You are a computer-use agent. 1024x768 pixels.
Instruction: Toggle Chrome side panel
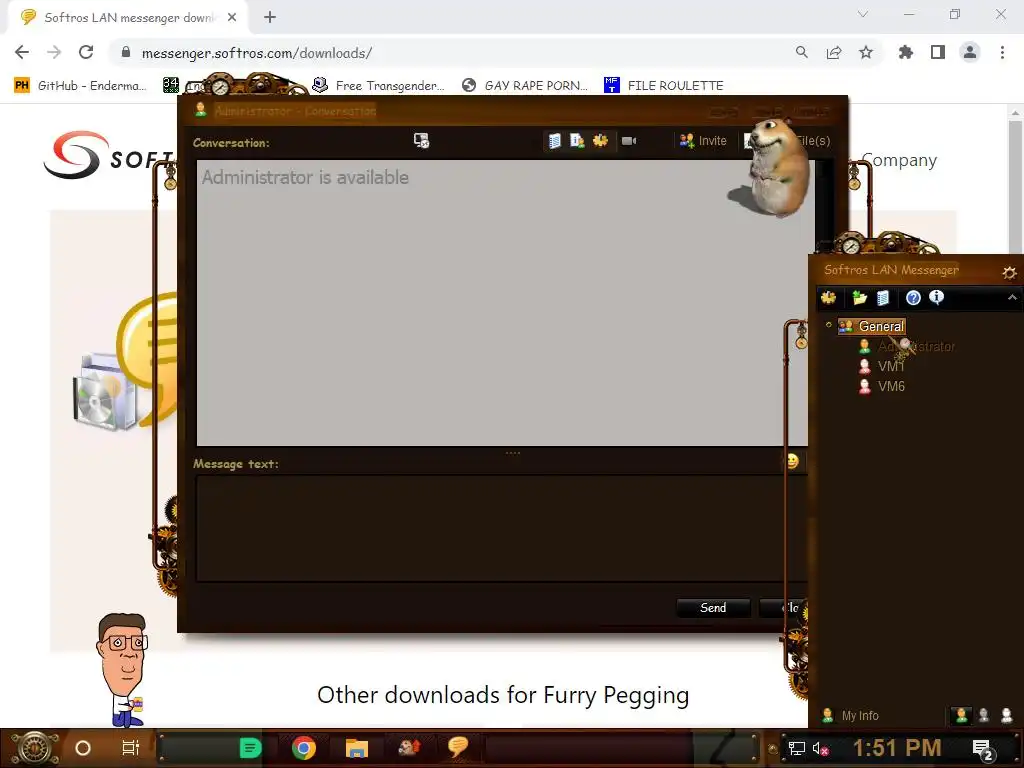click(x=938, y=52)
